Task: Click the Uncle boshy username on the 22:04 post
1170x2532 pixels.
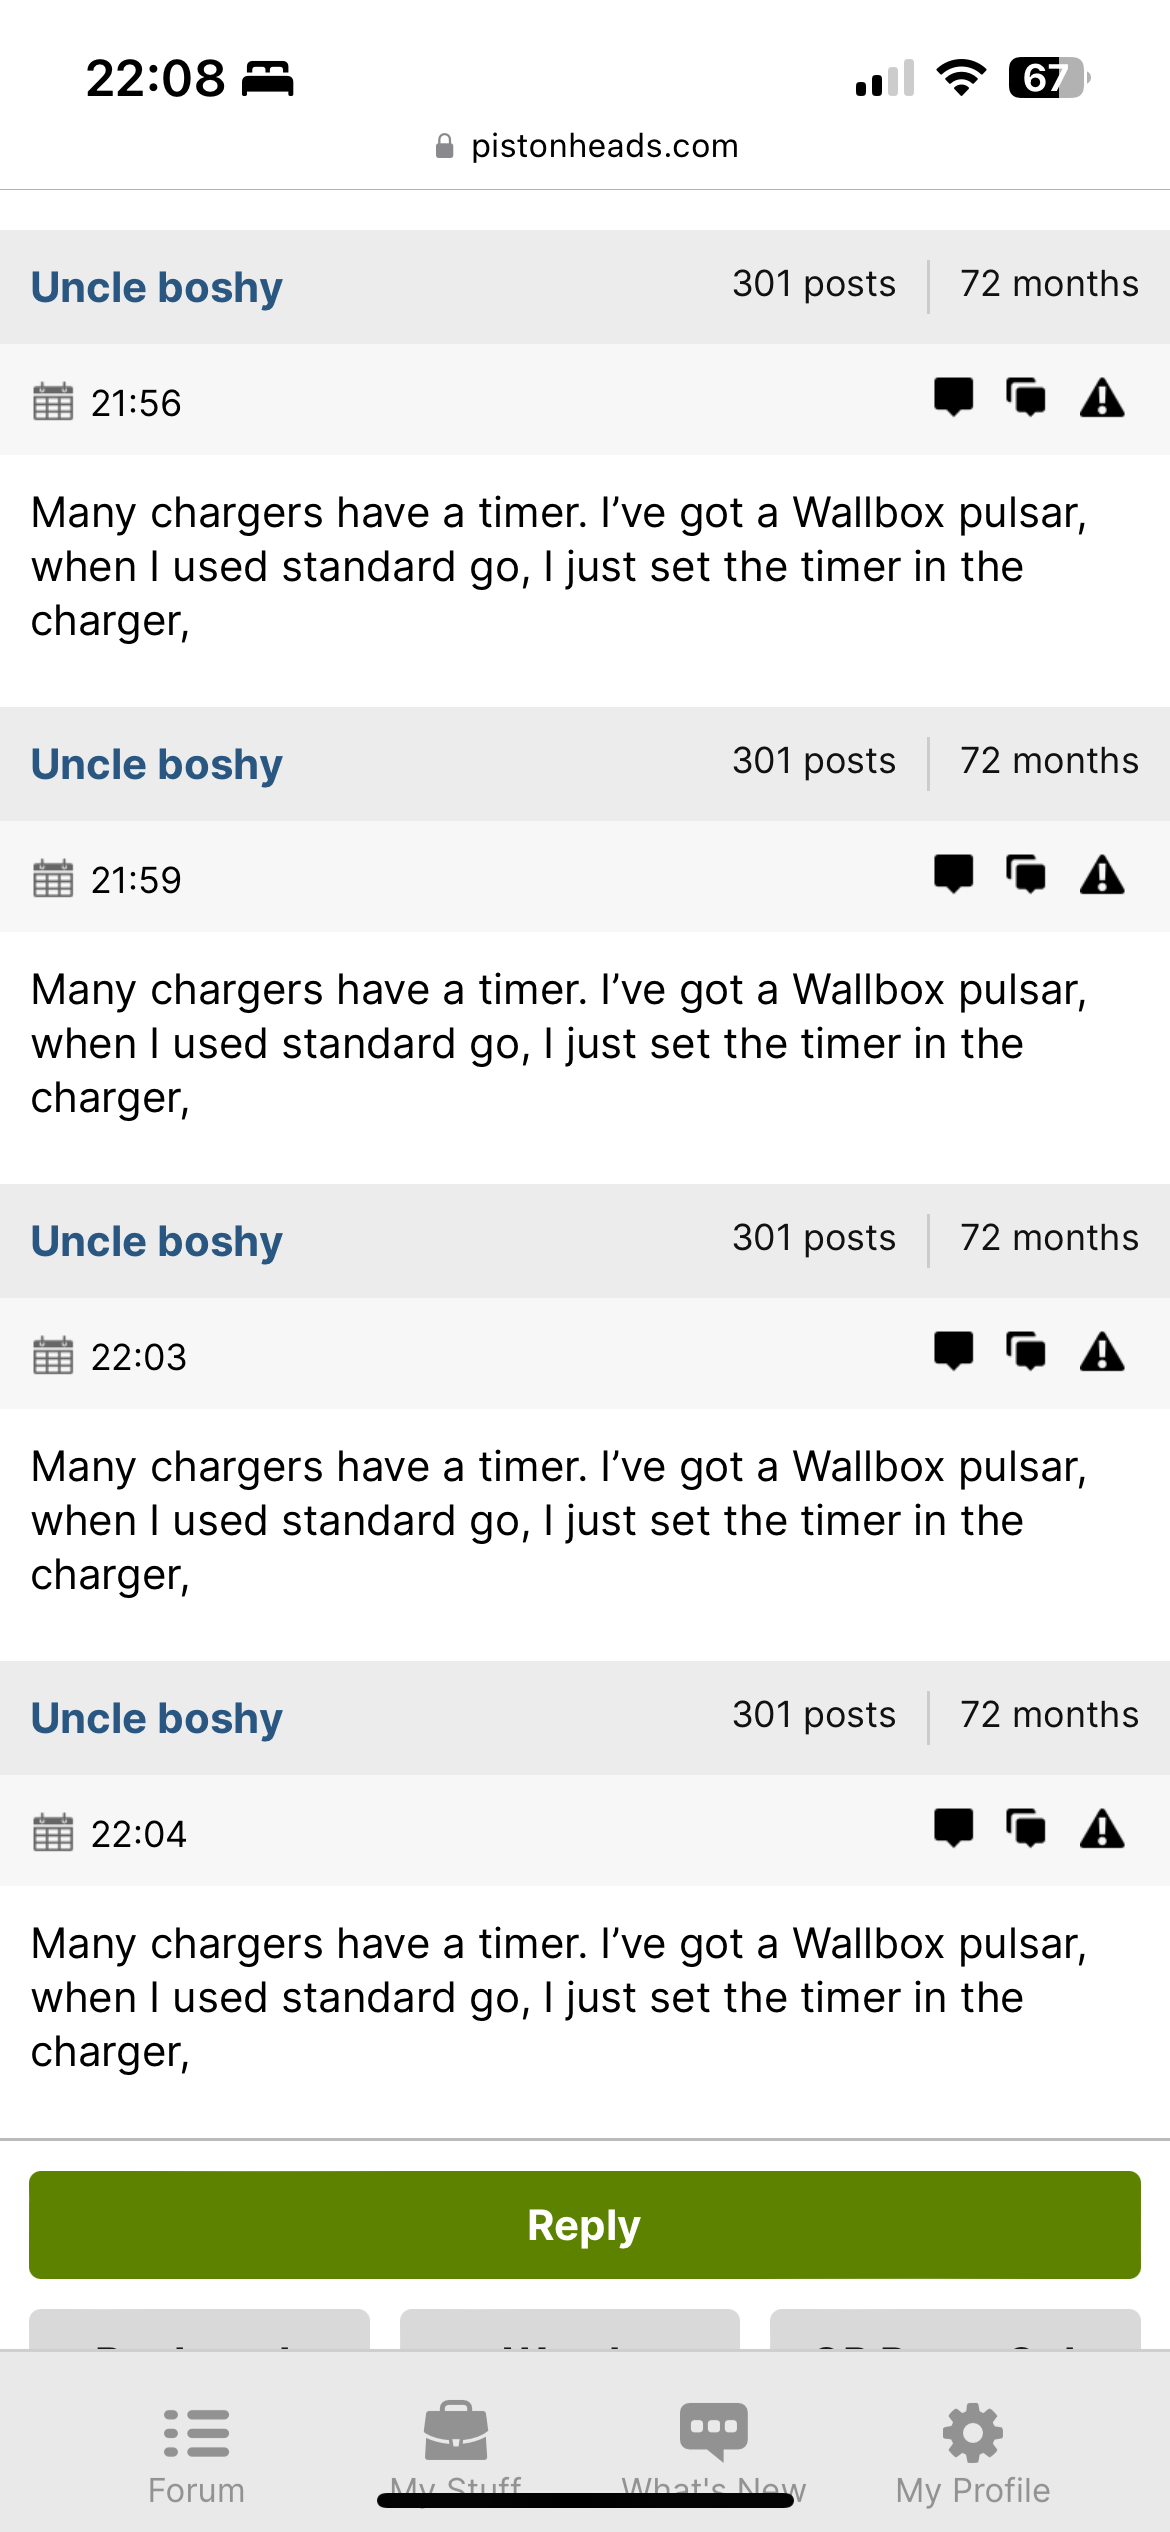Action: pos(157,1719)
